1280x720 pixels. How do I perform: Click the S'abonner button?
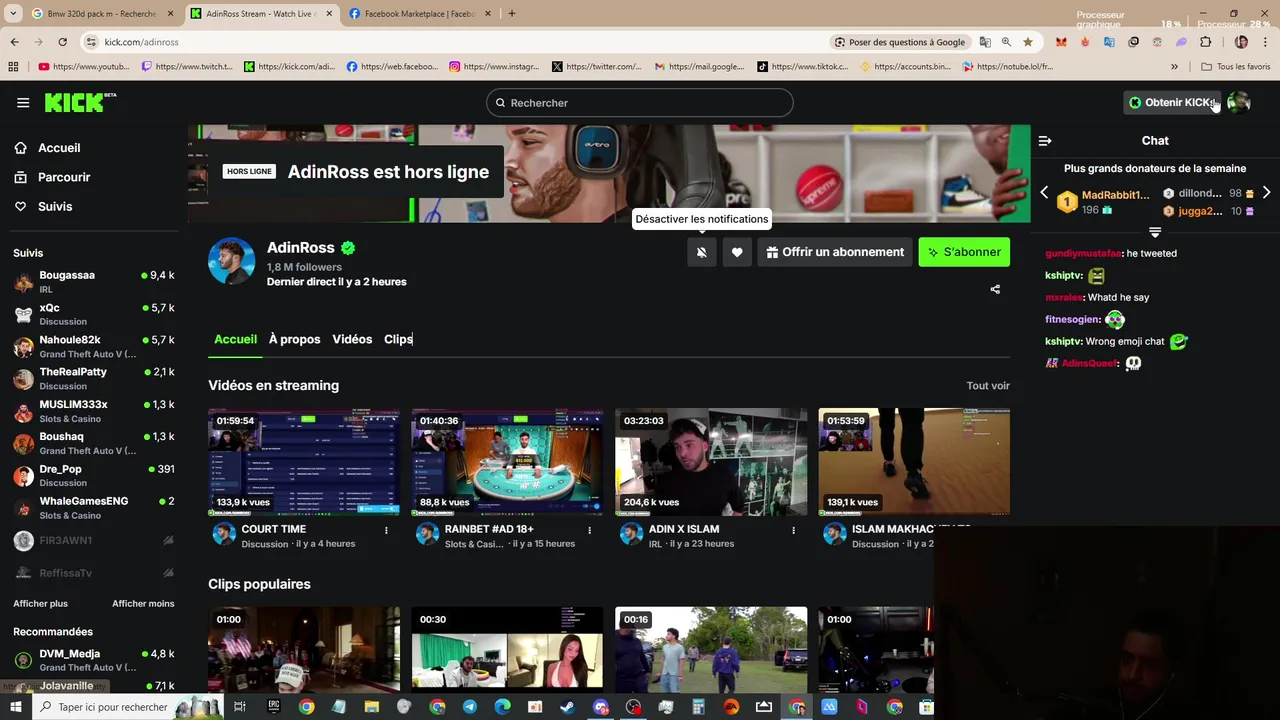(964, 252)
